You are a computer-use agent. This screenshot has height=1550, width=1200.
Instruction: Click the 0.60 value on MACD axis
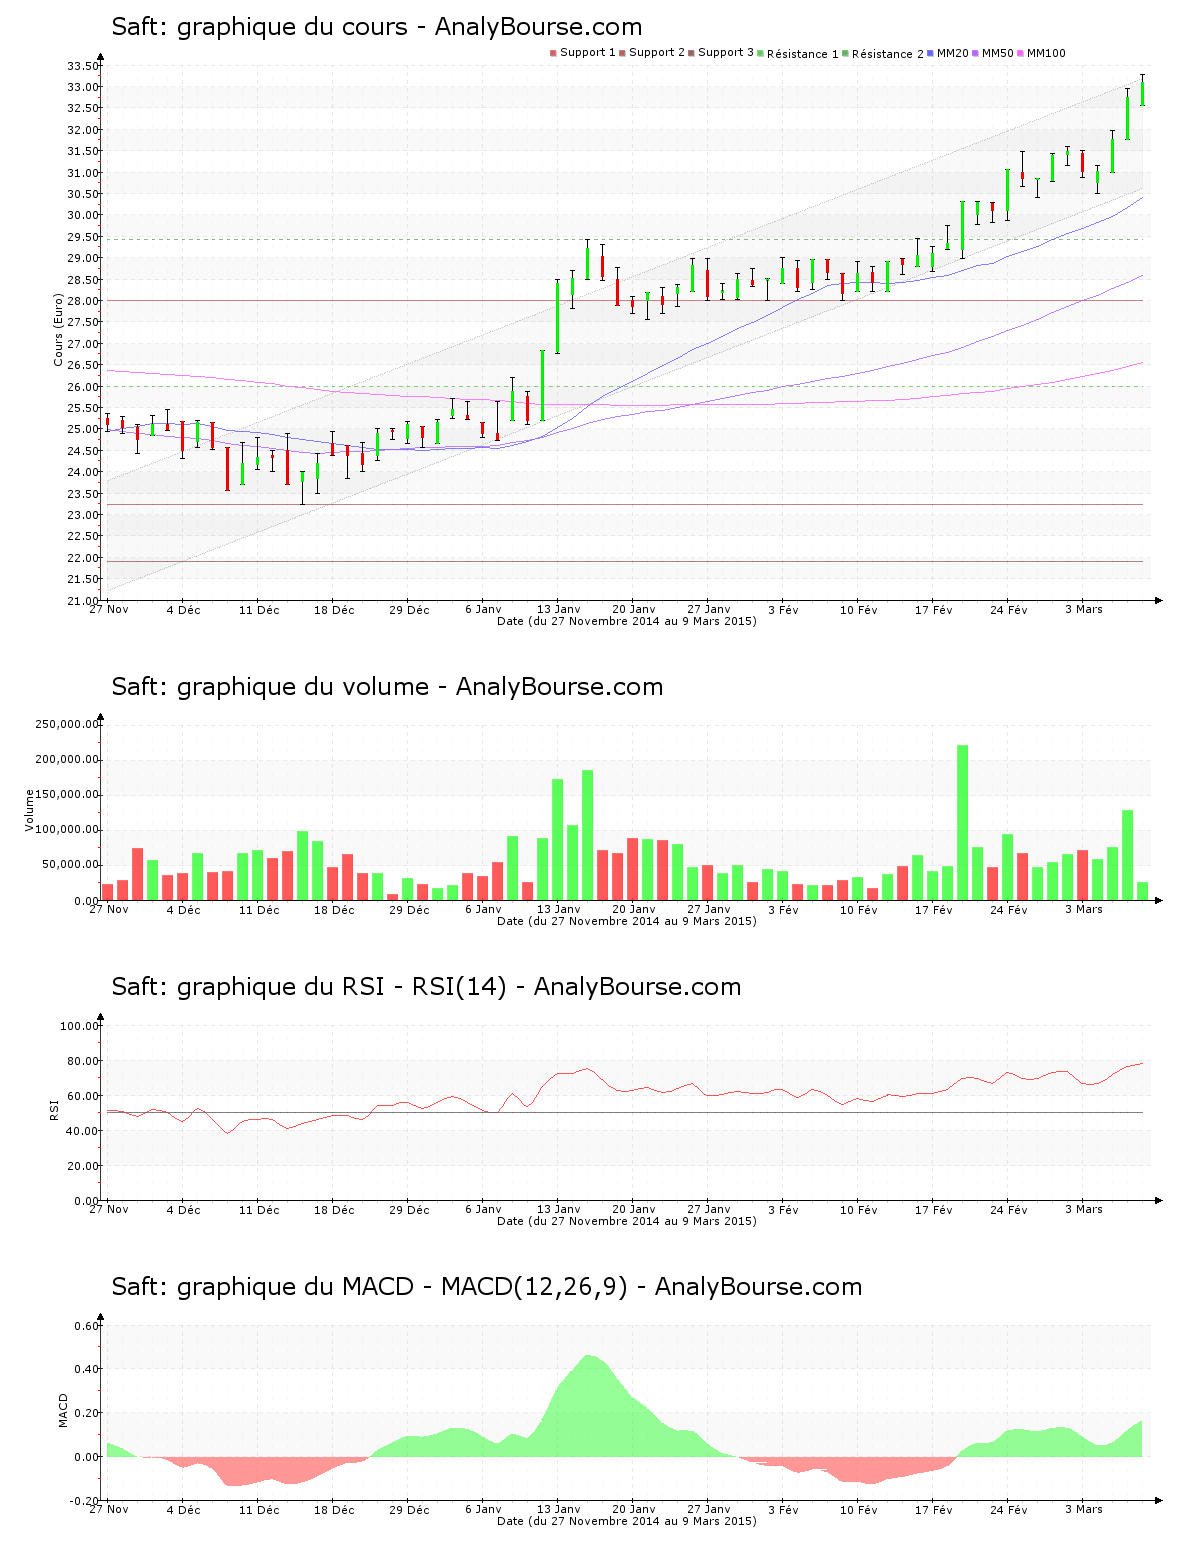[x=88, y=1326]
